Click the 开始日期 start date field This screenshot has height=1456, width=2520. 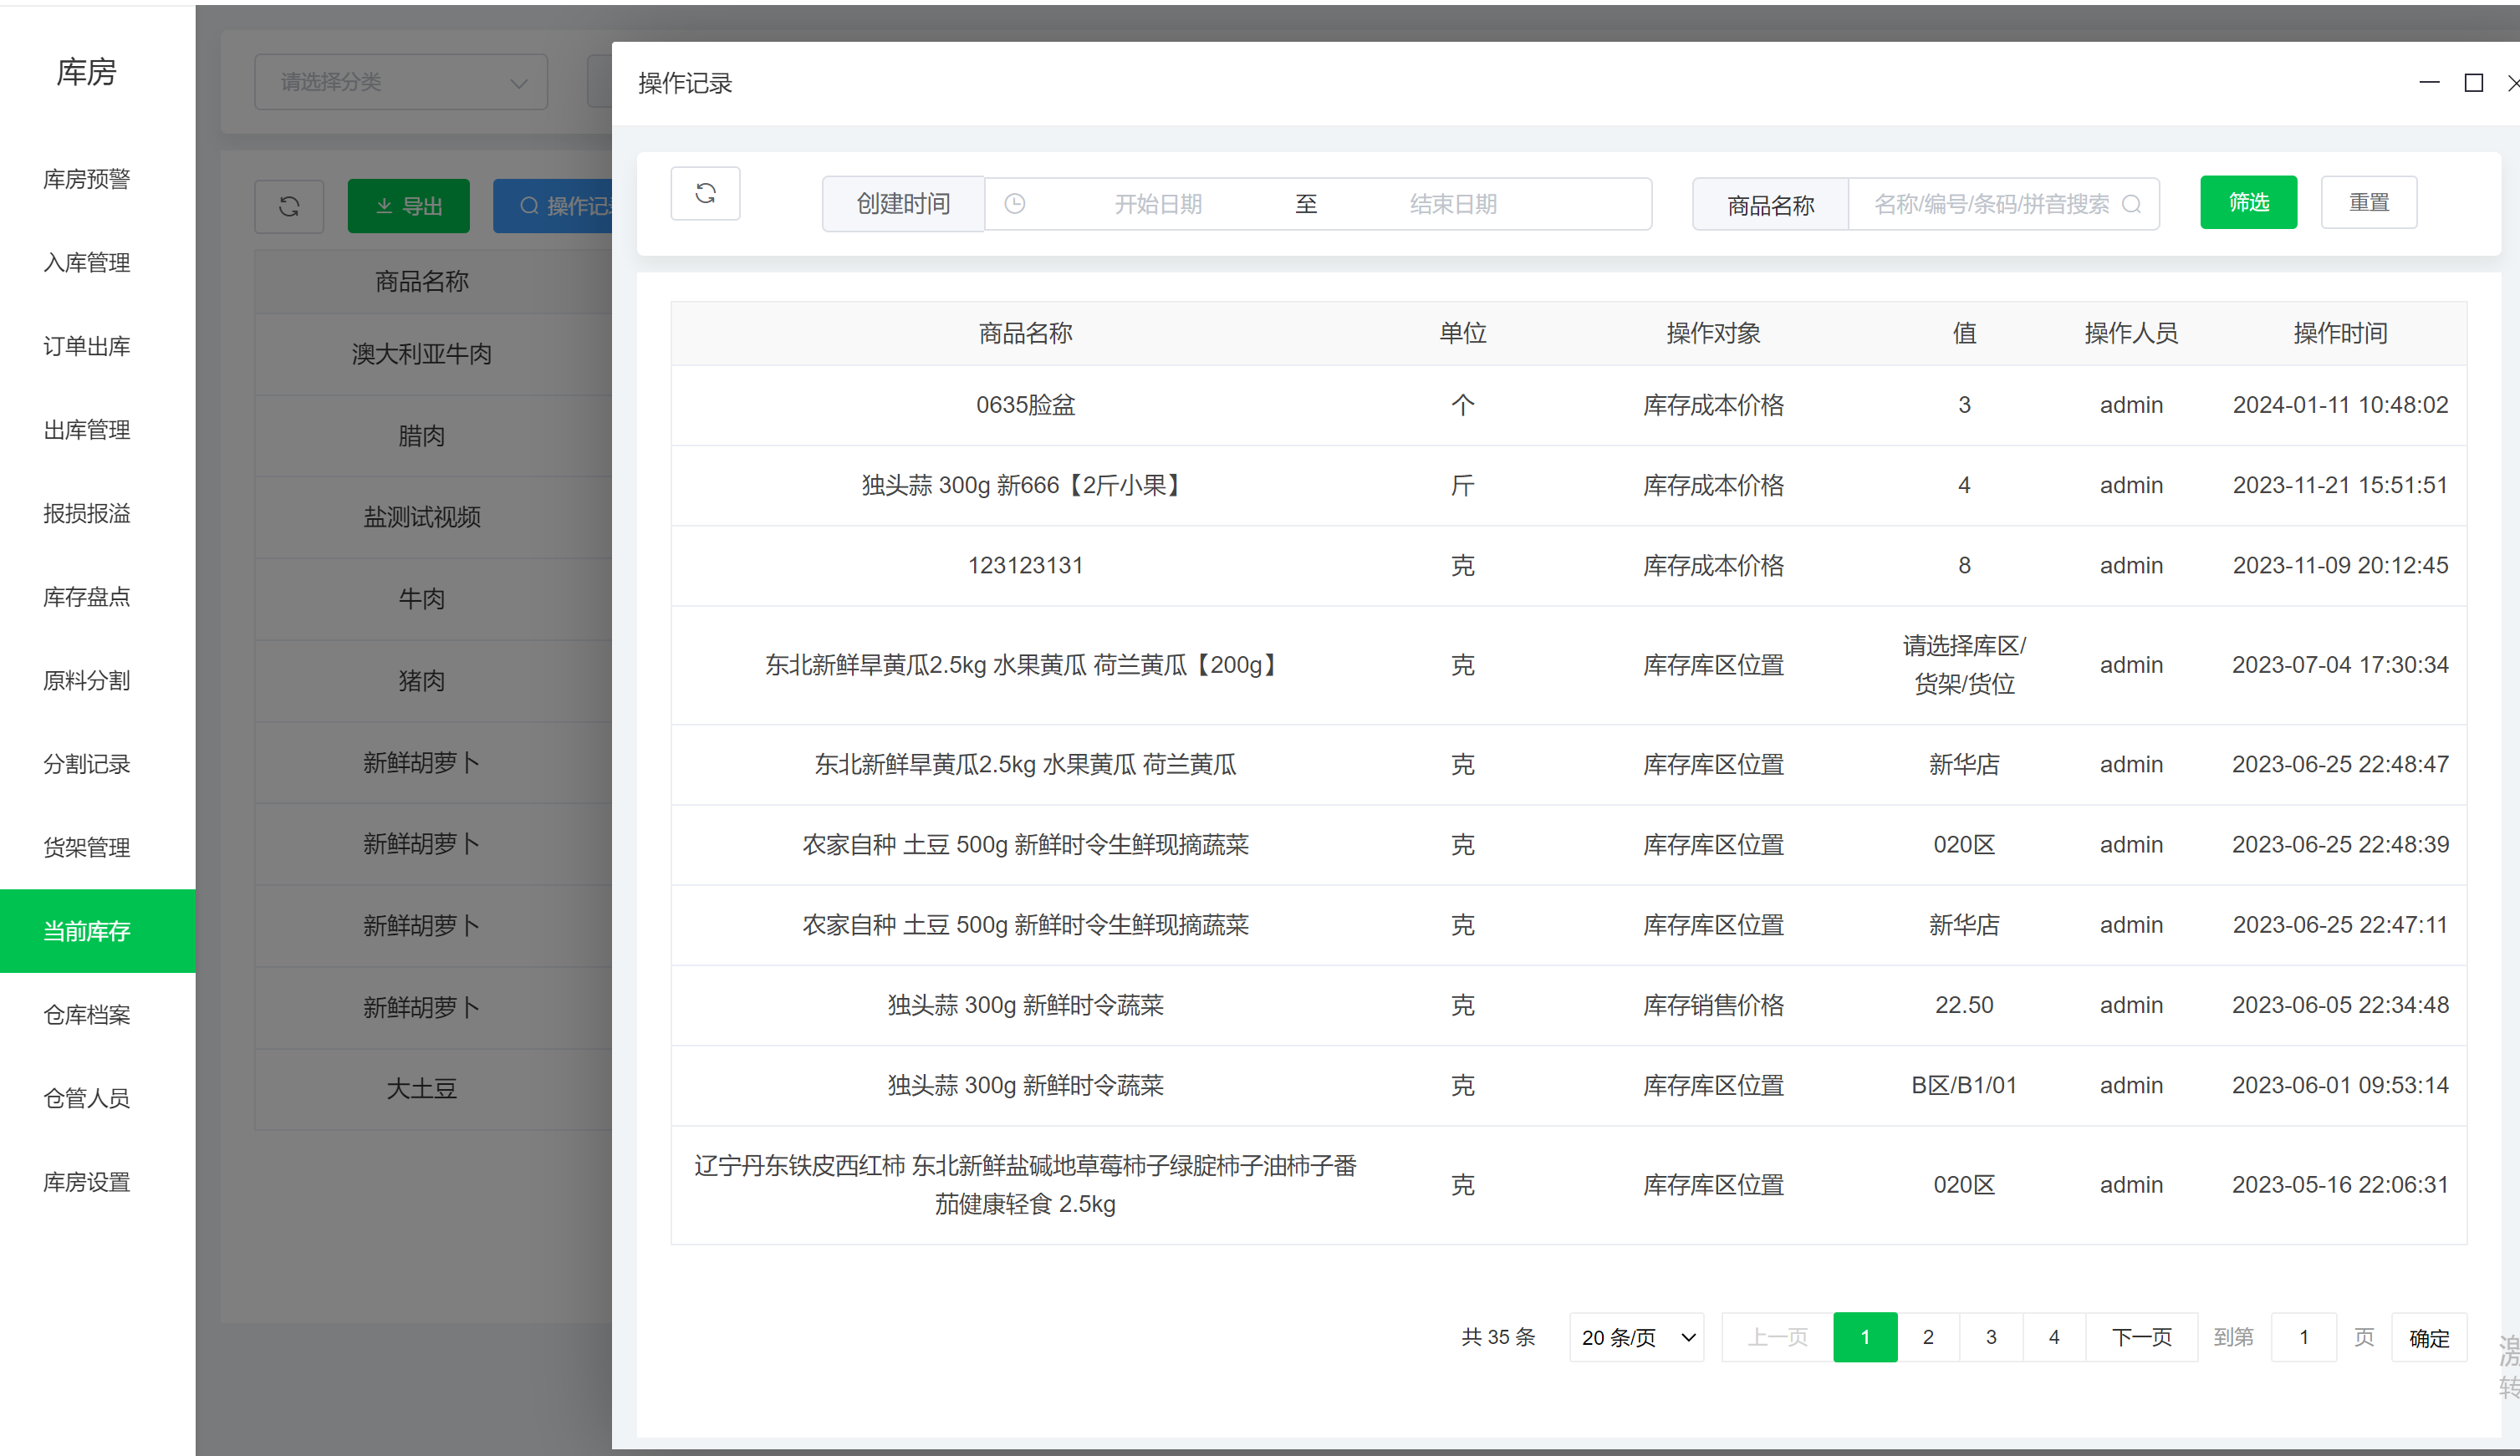(x=1158, y=203)
